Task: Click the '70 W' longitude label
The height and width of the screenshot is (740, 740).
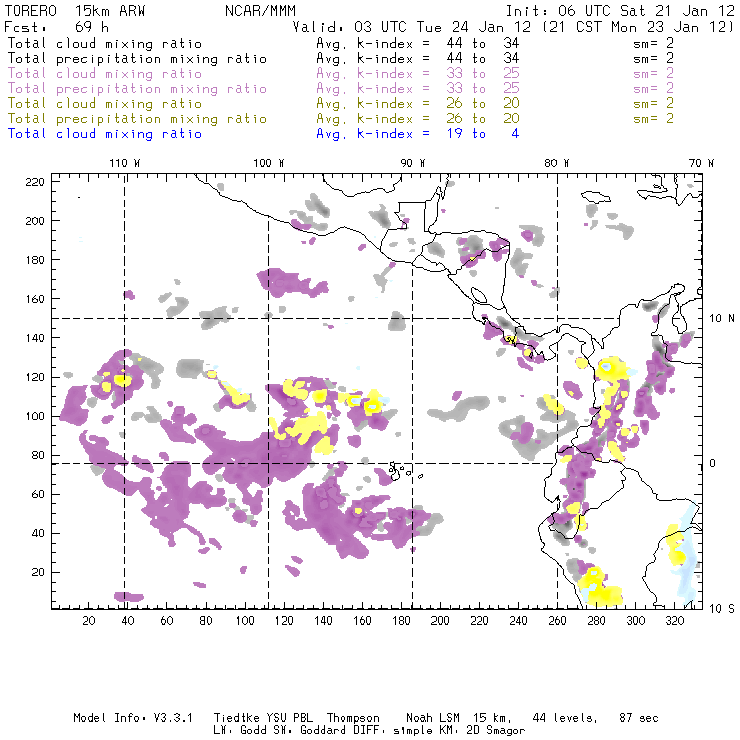Action: 701,163
